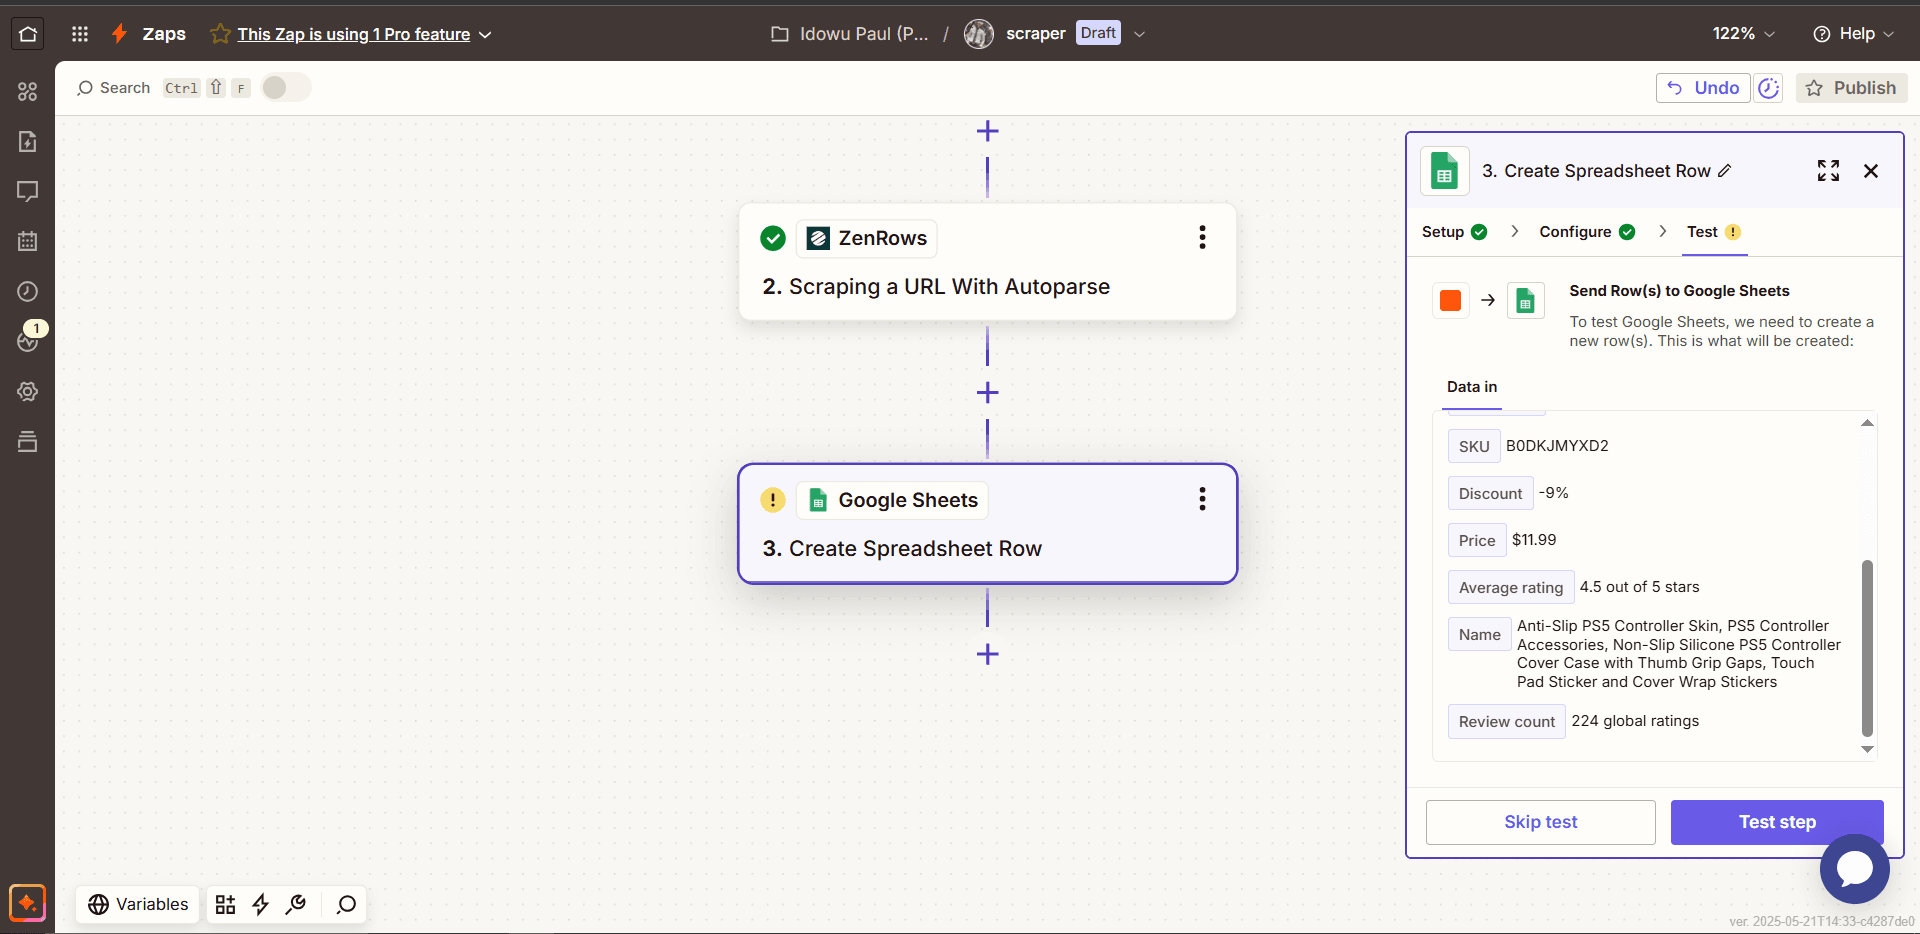Click the Google Sheets icon in panel header

pyautogui.click(x=1444, y=171)
